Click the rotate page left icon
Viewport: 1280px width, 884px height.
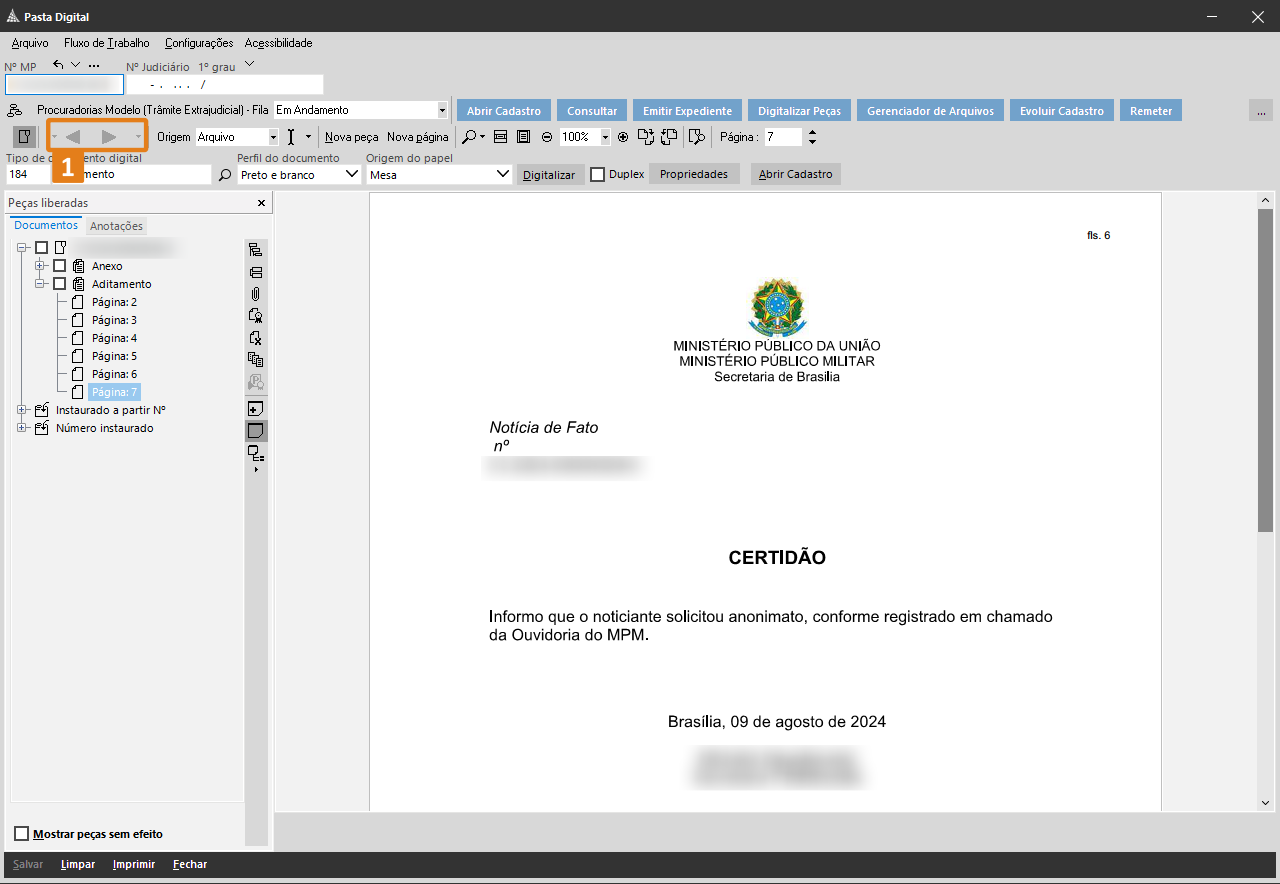[x=669, y=137]
